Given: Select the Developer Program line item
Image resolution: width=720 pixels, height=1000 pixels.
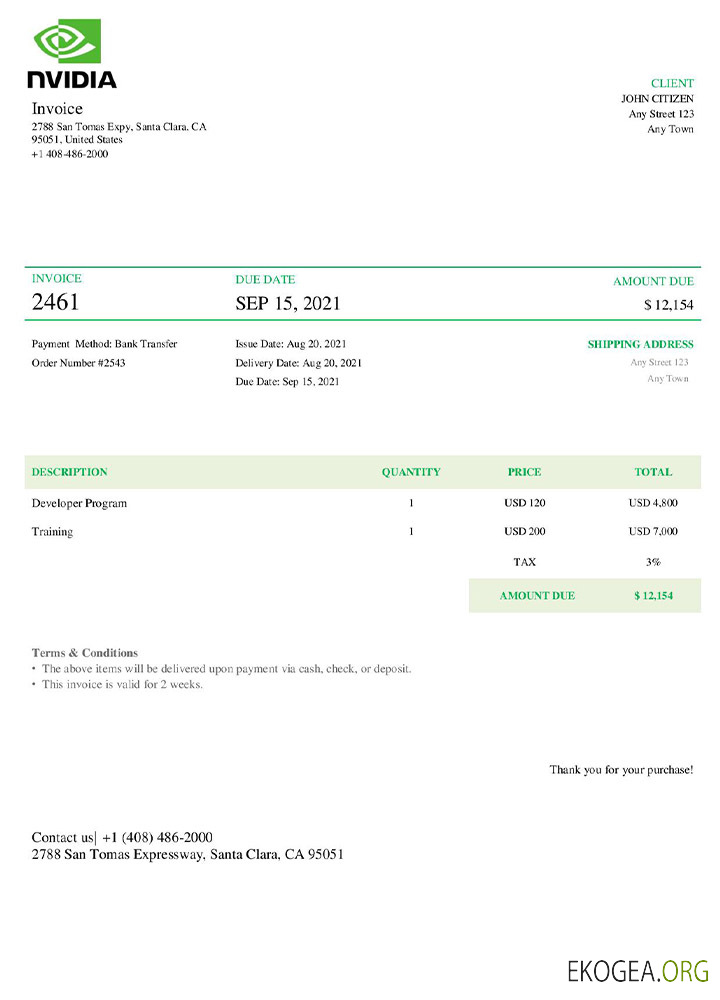Looking at the screenshot, I should point(79,503).
